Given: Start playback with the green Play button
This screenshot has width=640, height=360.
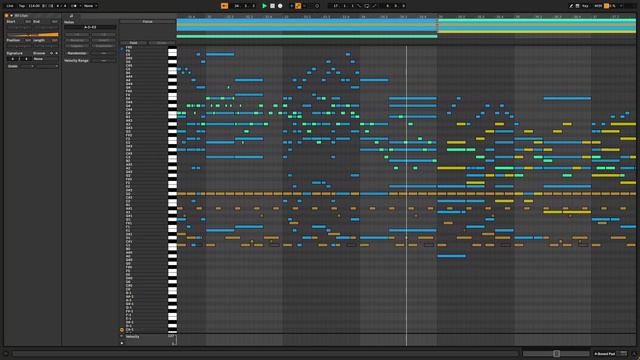Looking at the screenshot, I should [264, 6].
